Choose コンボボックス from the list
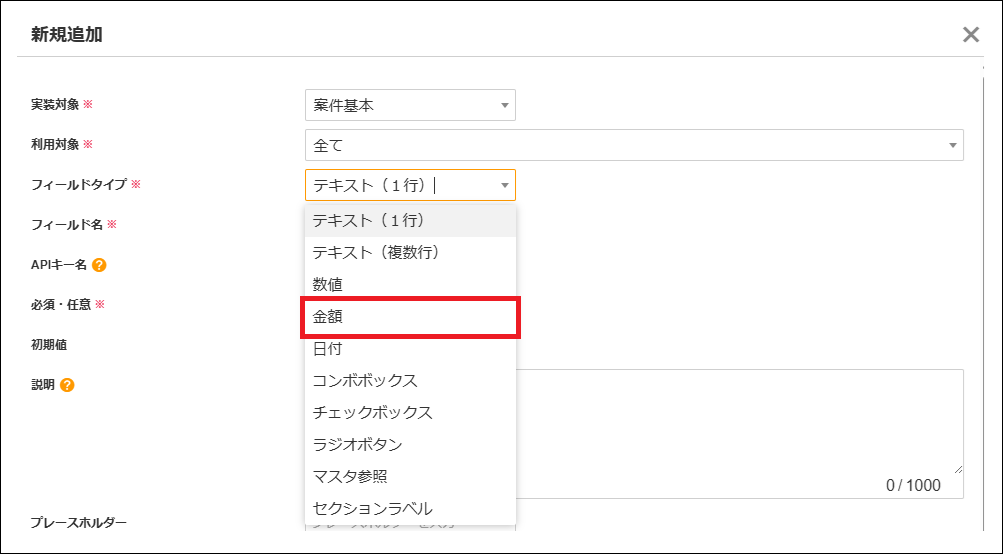This screenshot has width=1004, height=555. [x=410, y=380]
